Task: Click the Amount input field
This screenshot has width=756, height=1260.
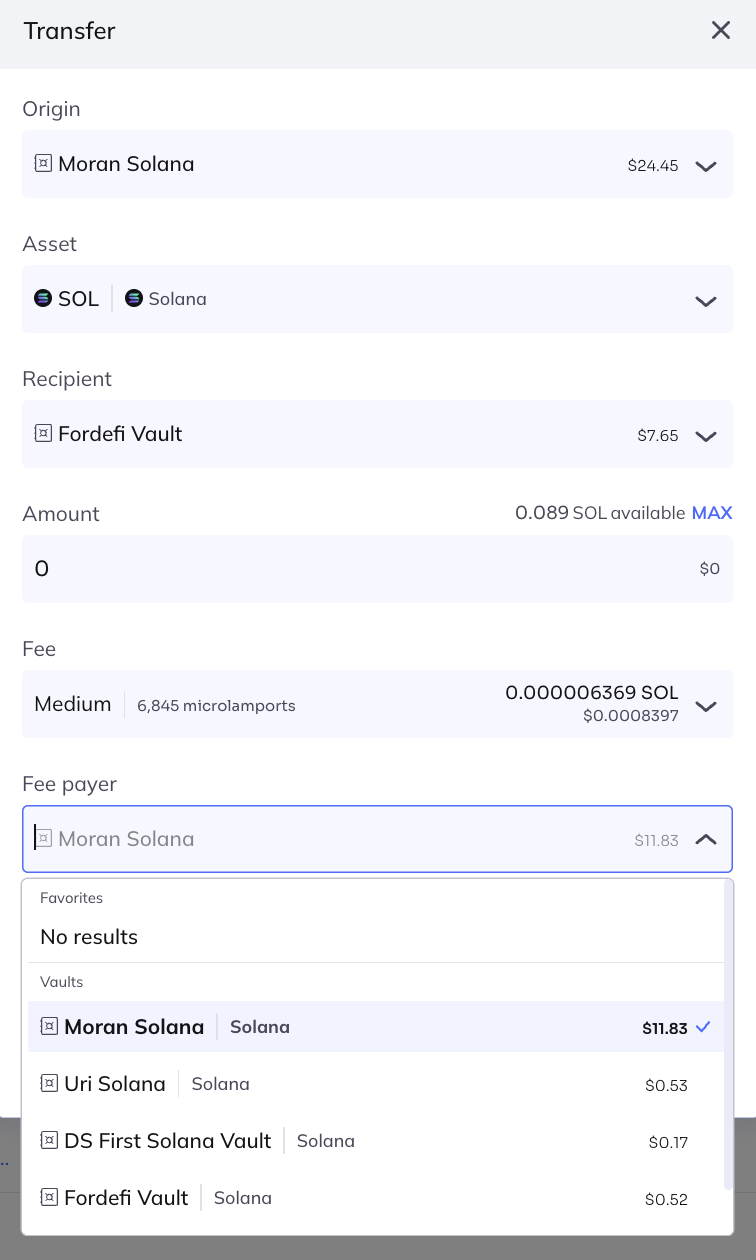Action: [350, 569]
